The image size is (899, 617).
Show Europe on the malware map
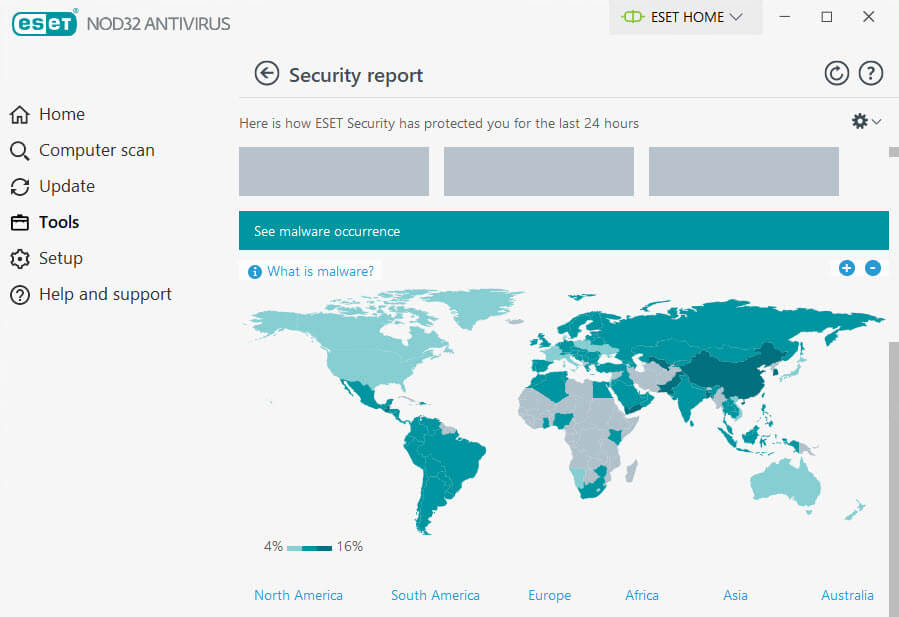click(x=549, y=595)
